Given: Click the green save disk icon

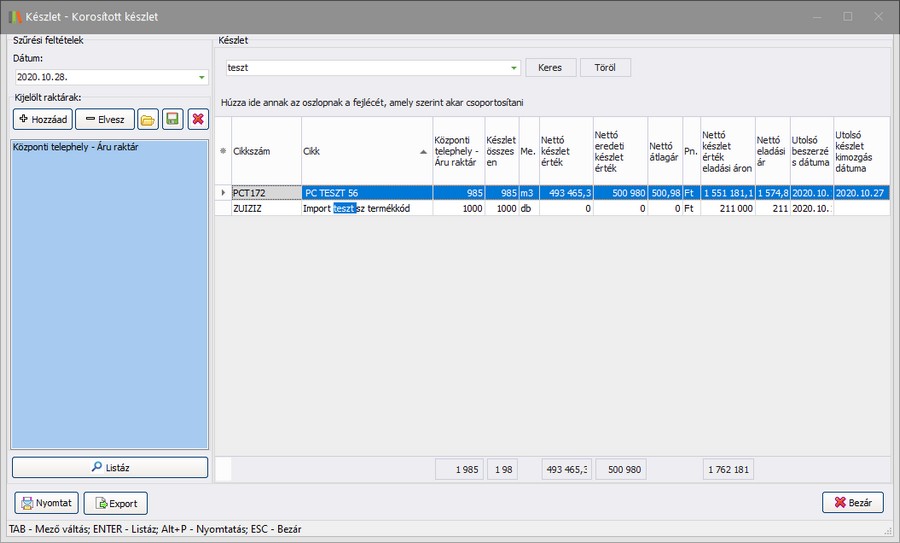Looking at the screenshot, I should [173, 120].
